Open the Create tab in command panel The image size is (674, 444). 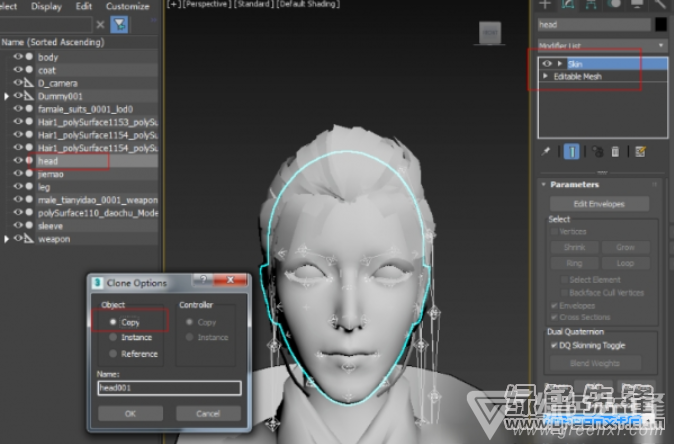coord(545,5)
